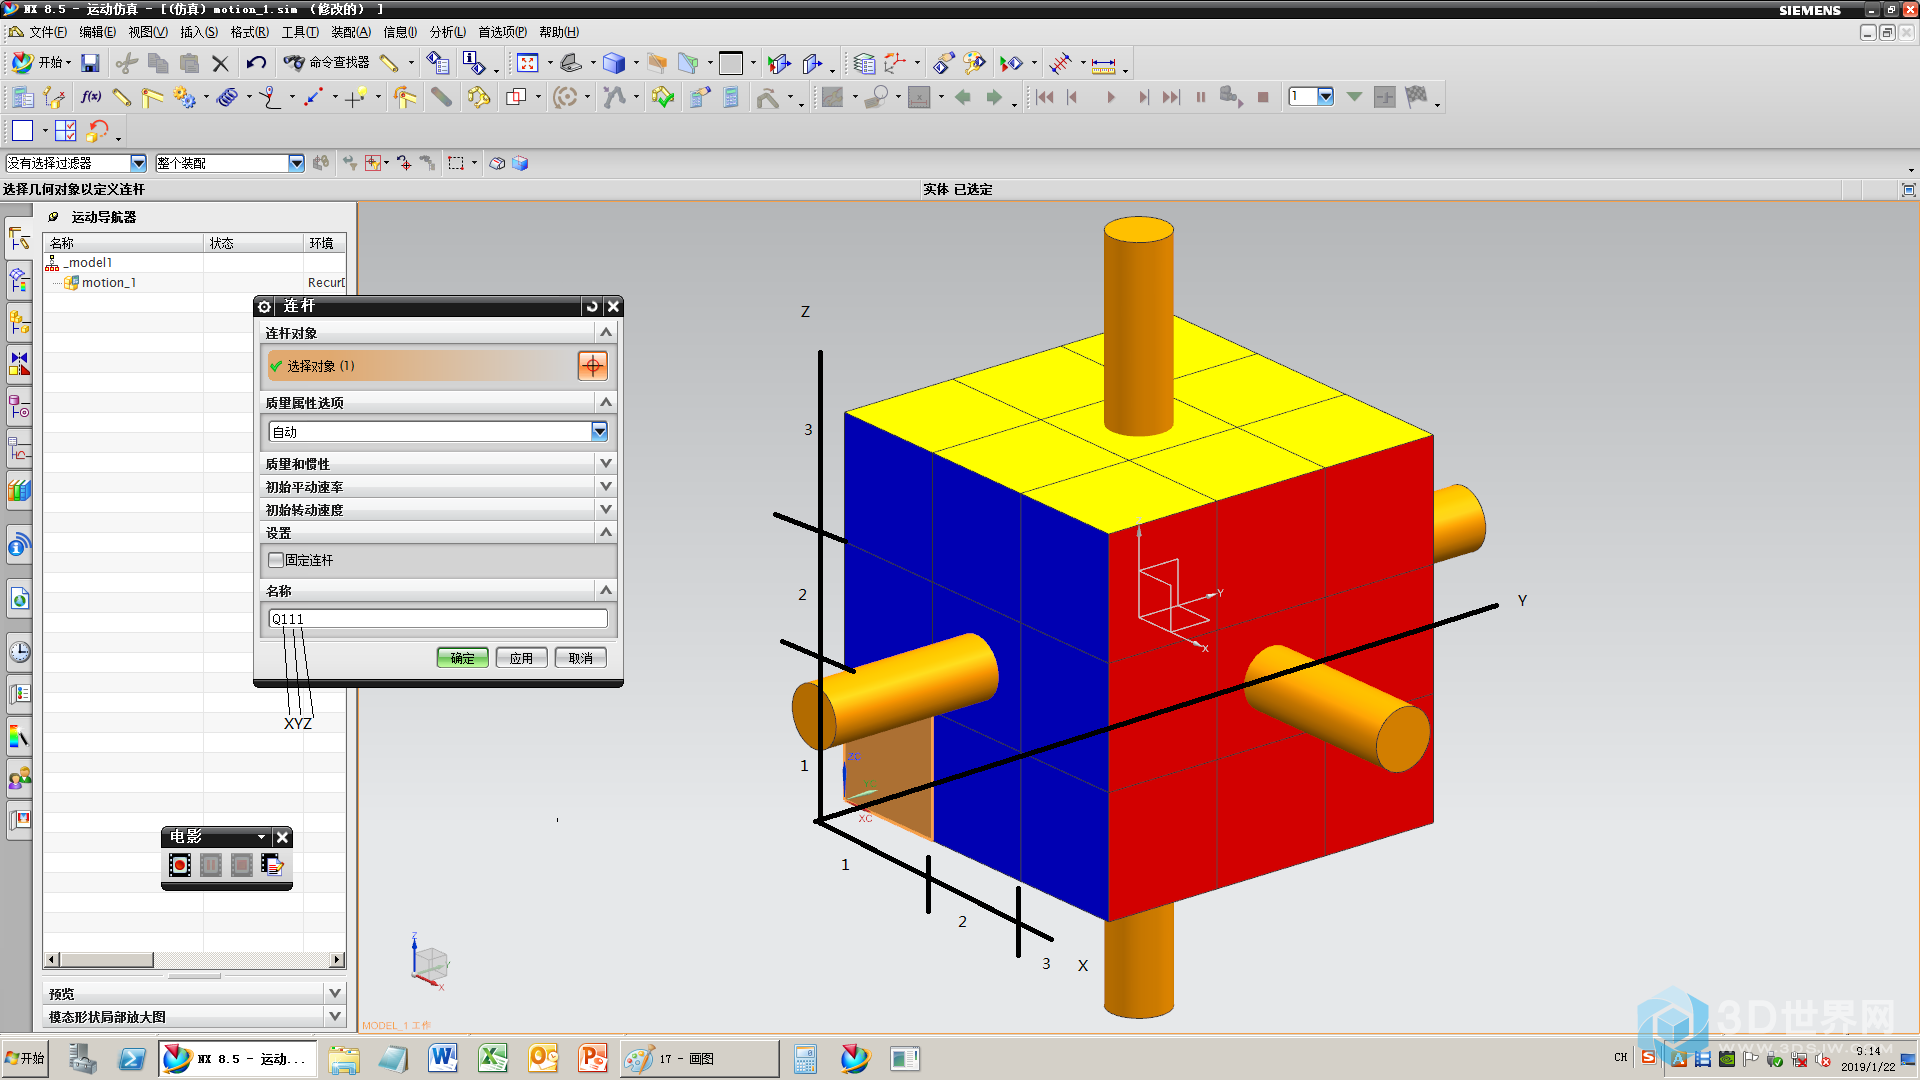Open the 整个装配 scope dropdown

pyautogui.click(x=296, y=163)
